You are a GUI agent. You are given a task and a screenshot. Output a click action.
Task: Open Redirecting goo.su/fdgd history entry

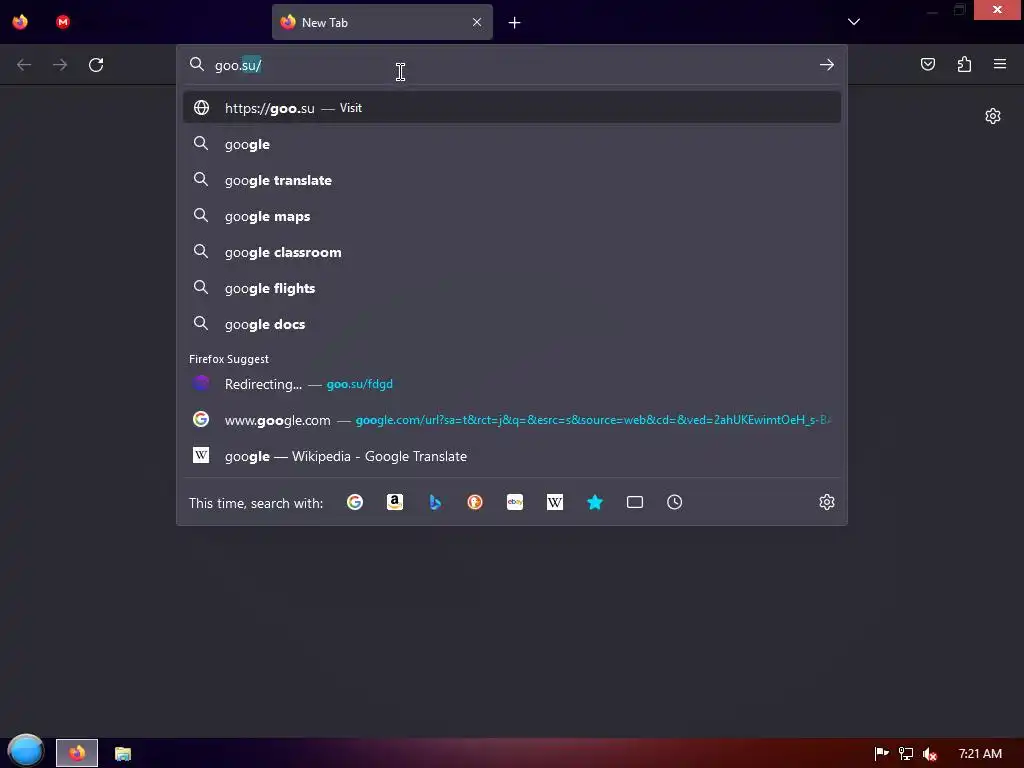512,384
